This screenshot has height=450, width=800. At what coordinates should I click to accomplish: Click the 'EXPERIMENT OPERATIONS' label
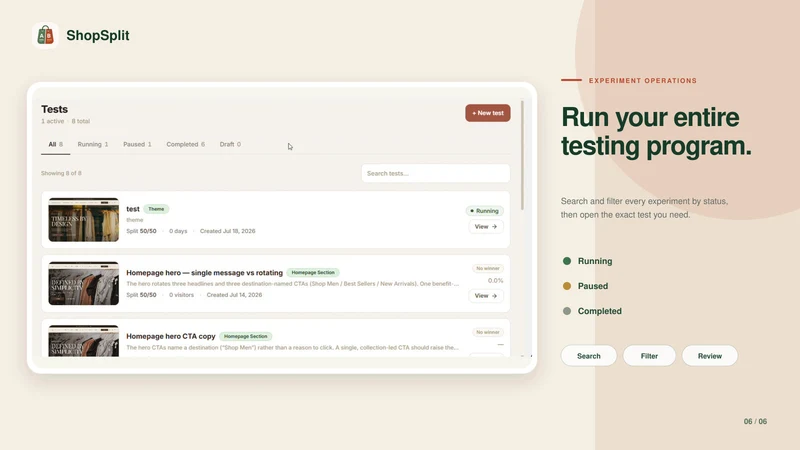tap(643, 81)
